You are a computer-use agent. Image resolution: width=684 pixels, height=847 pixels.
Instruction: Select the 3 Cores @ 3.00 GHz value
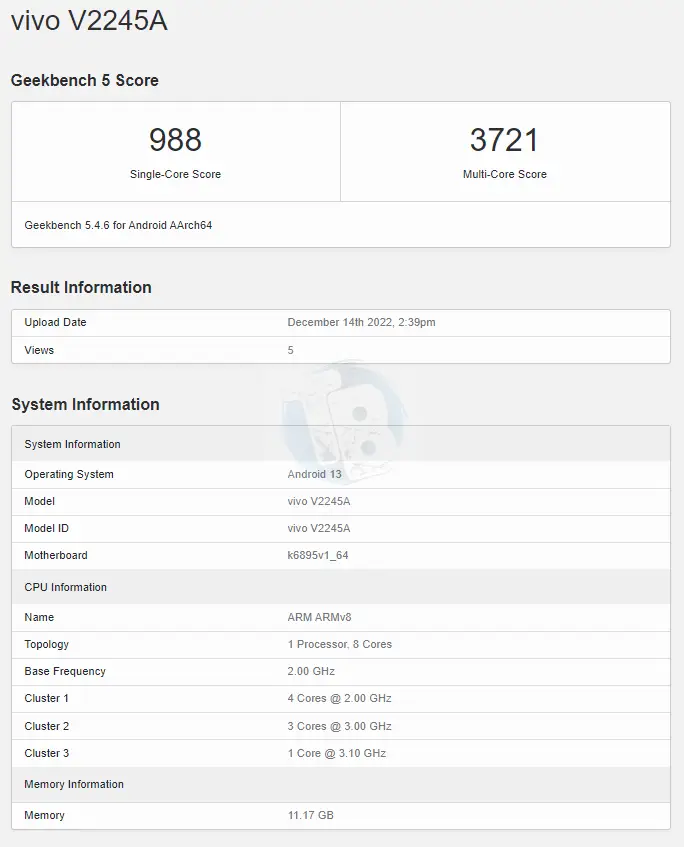(x=339, y=726)
